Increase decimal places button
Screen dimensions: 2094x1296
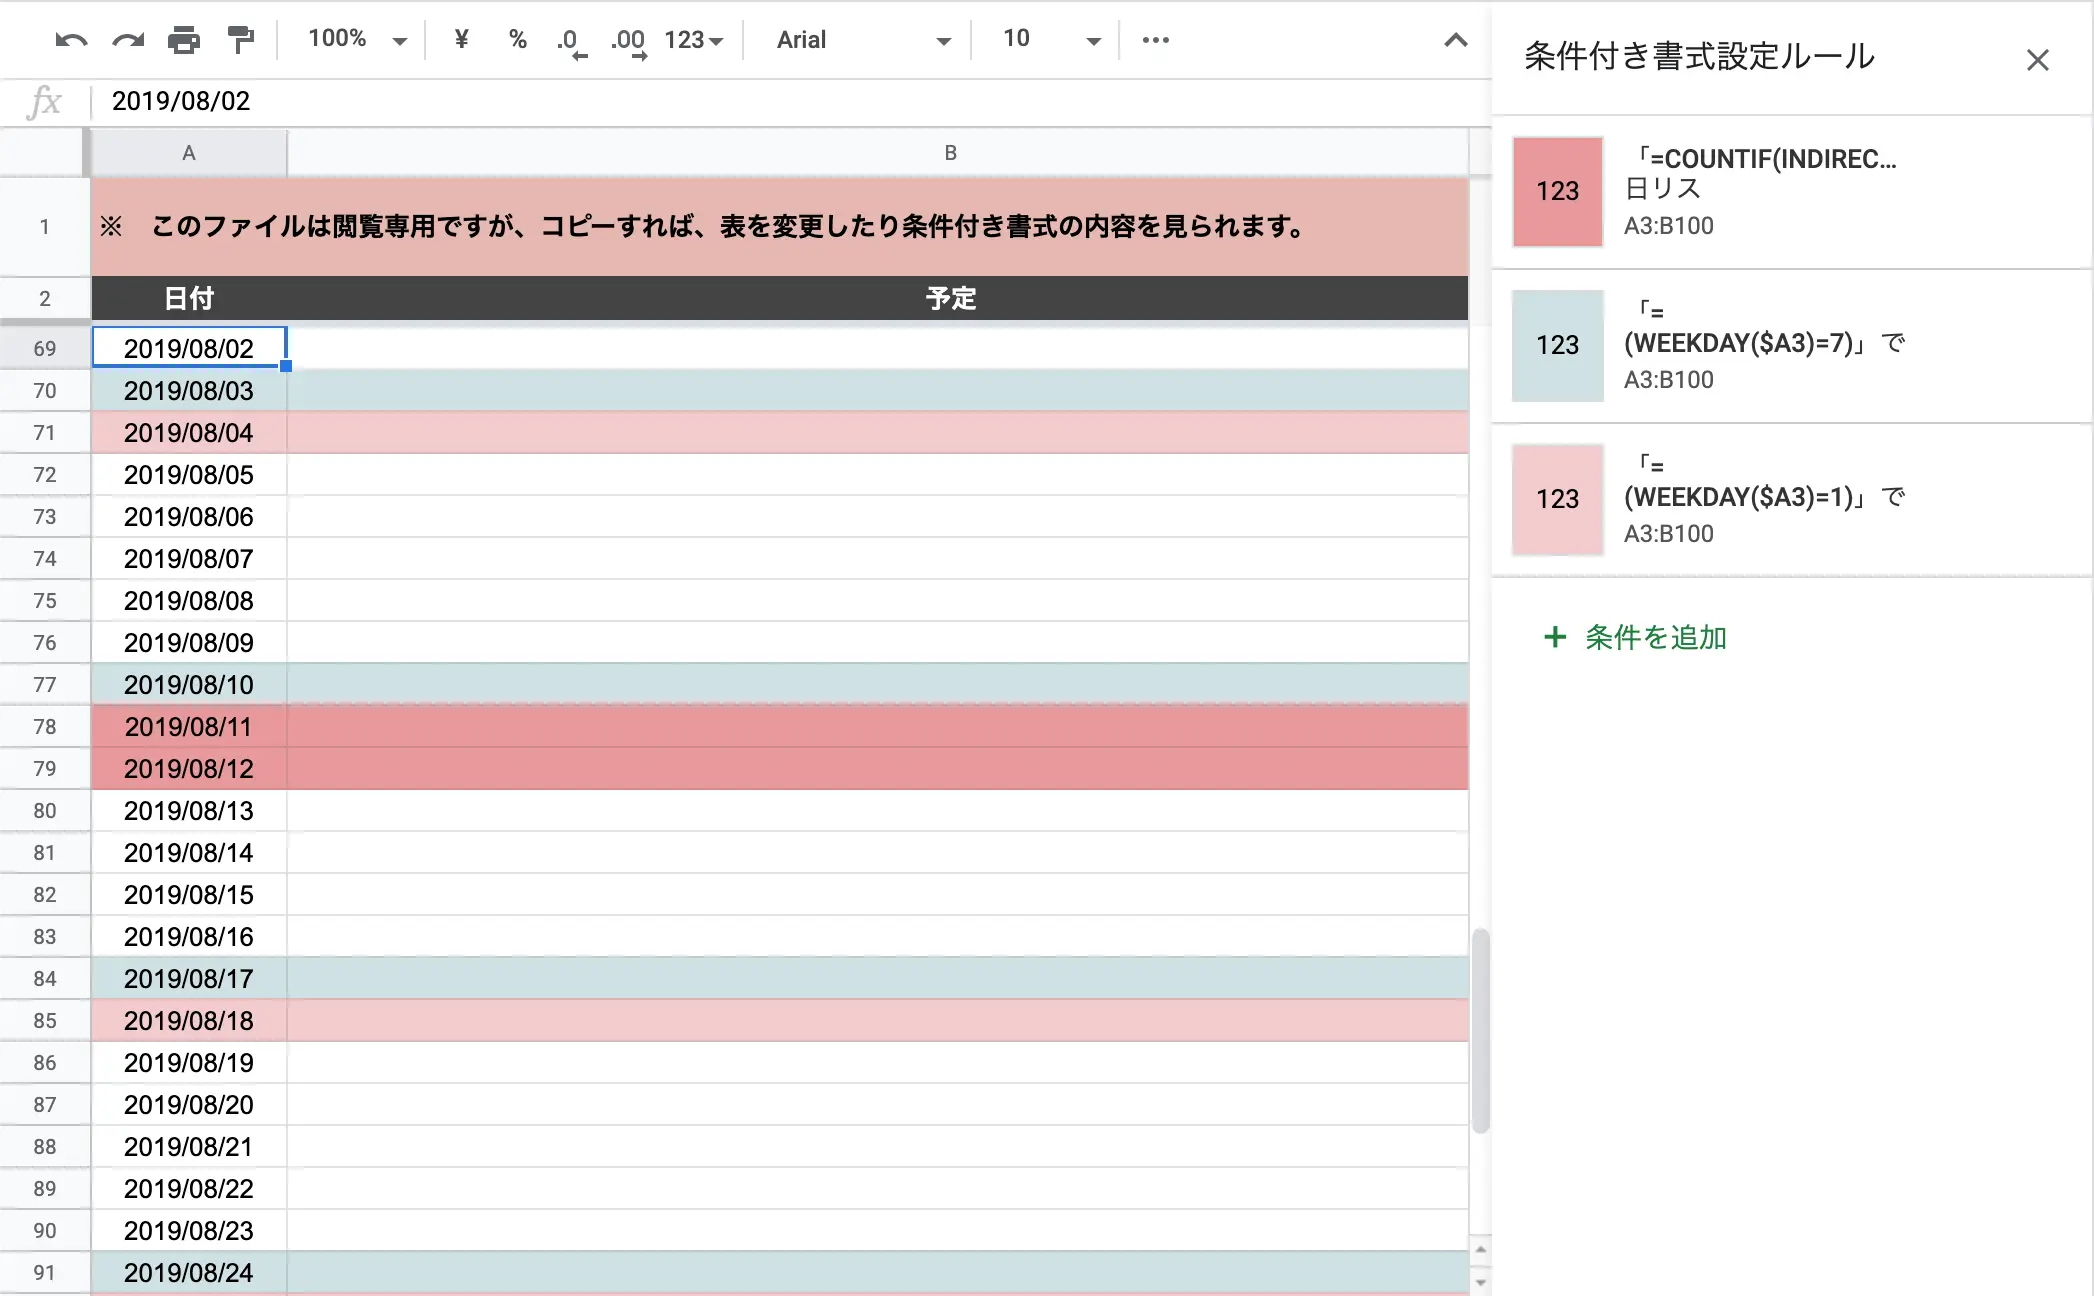pyautogui.click(x=629, y=41)
